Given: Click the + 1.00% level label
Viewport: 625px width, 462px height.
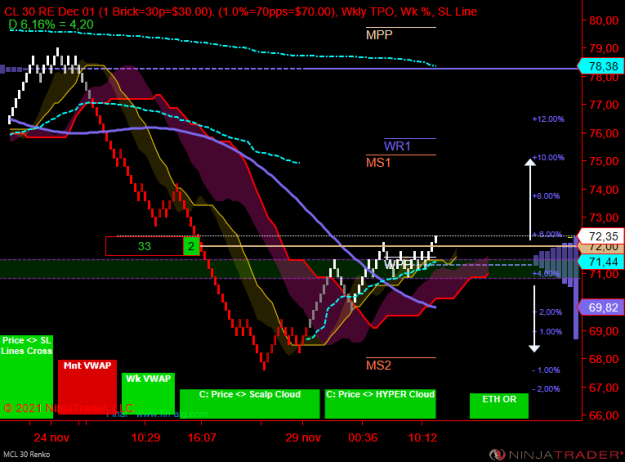Looking at the screenshot, I should [548, 332].
